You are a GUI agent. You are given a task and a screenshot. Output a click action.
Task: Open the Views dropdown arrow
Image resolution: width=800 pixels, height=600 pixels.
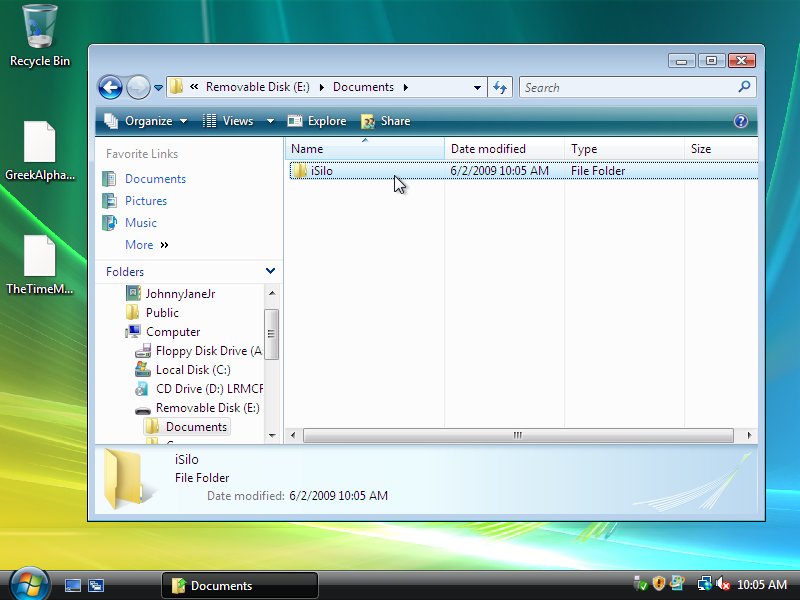pos(270,121)
